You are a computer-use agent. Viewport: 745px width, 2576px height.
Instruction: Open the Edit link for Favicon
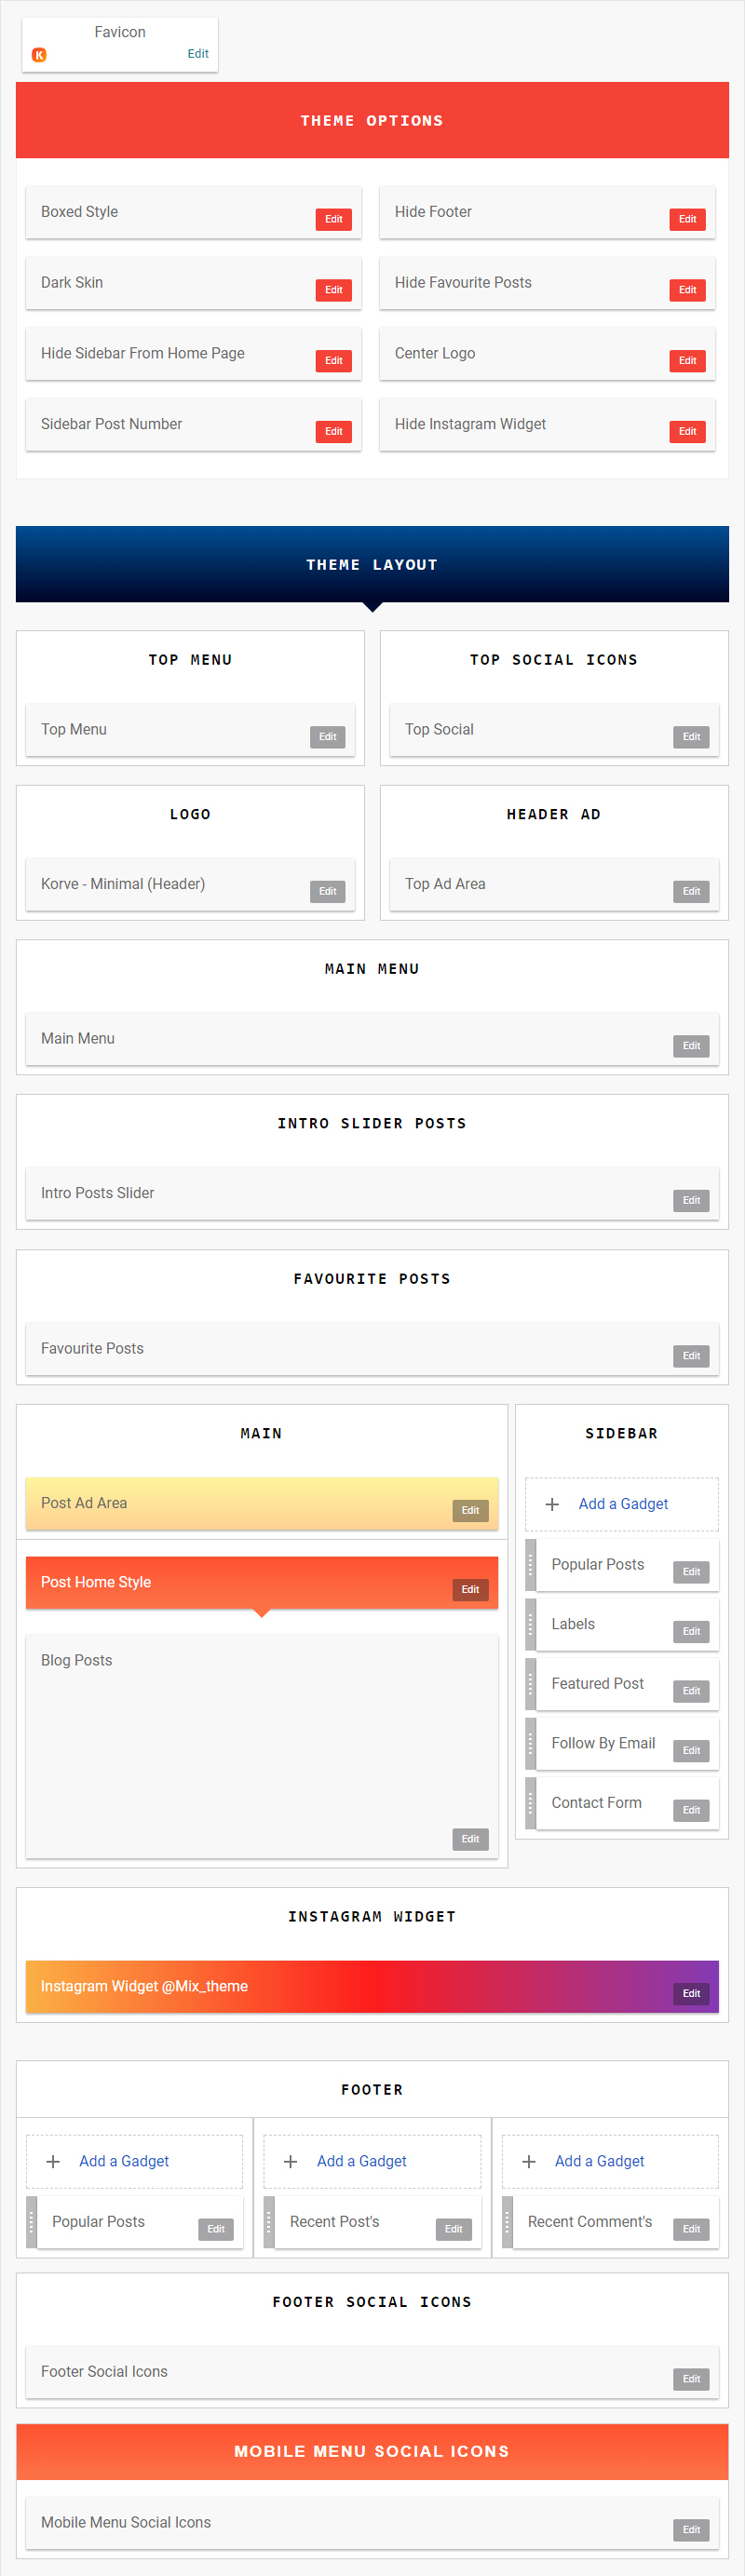(198, 54)
